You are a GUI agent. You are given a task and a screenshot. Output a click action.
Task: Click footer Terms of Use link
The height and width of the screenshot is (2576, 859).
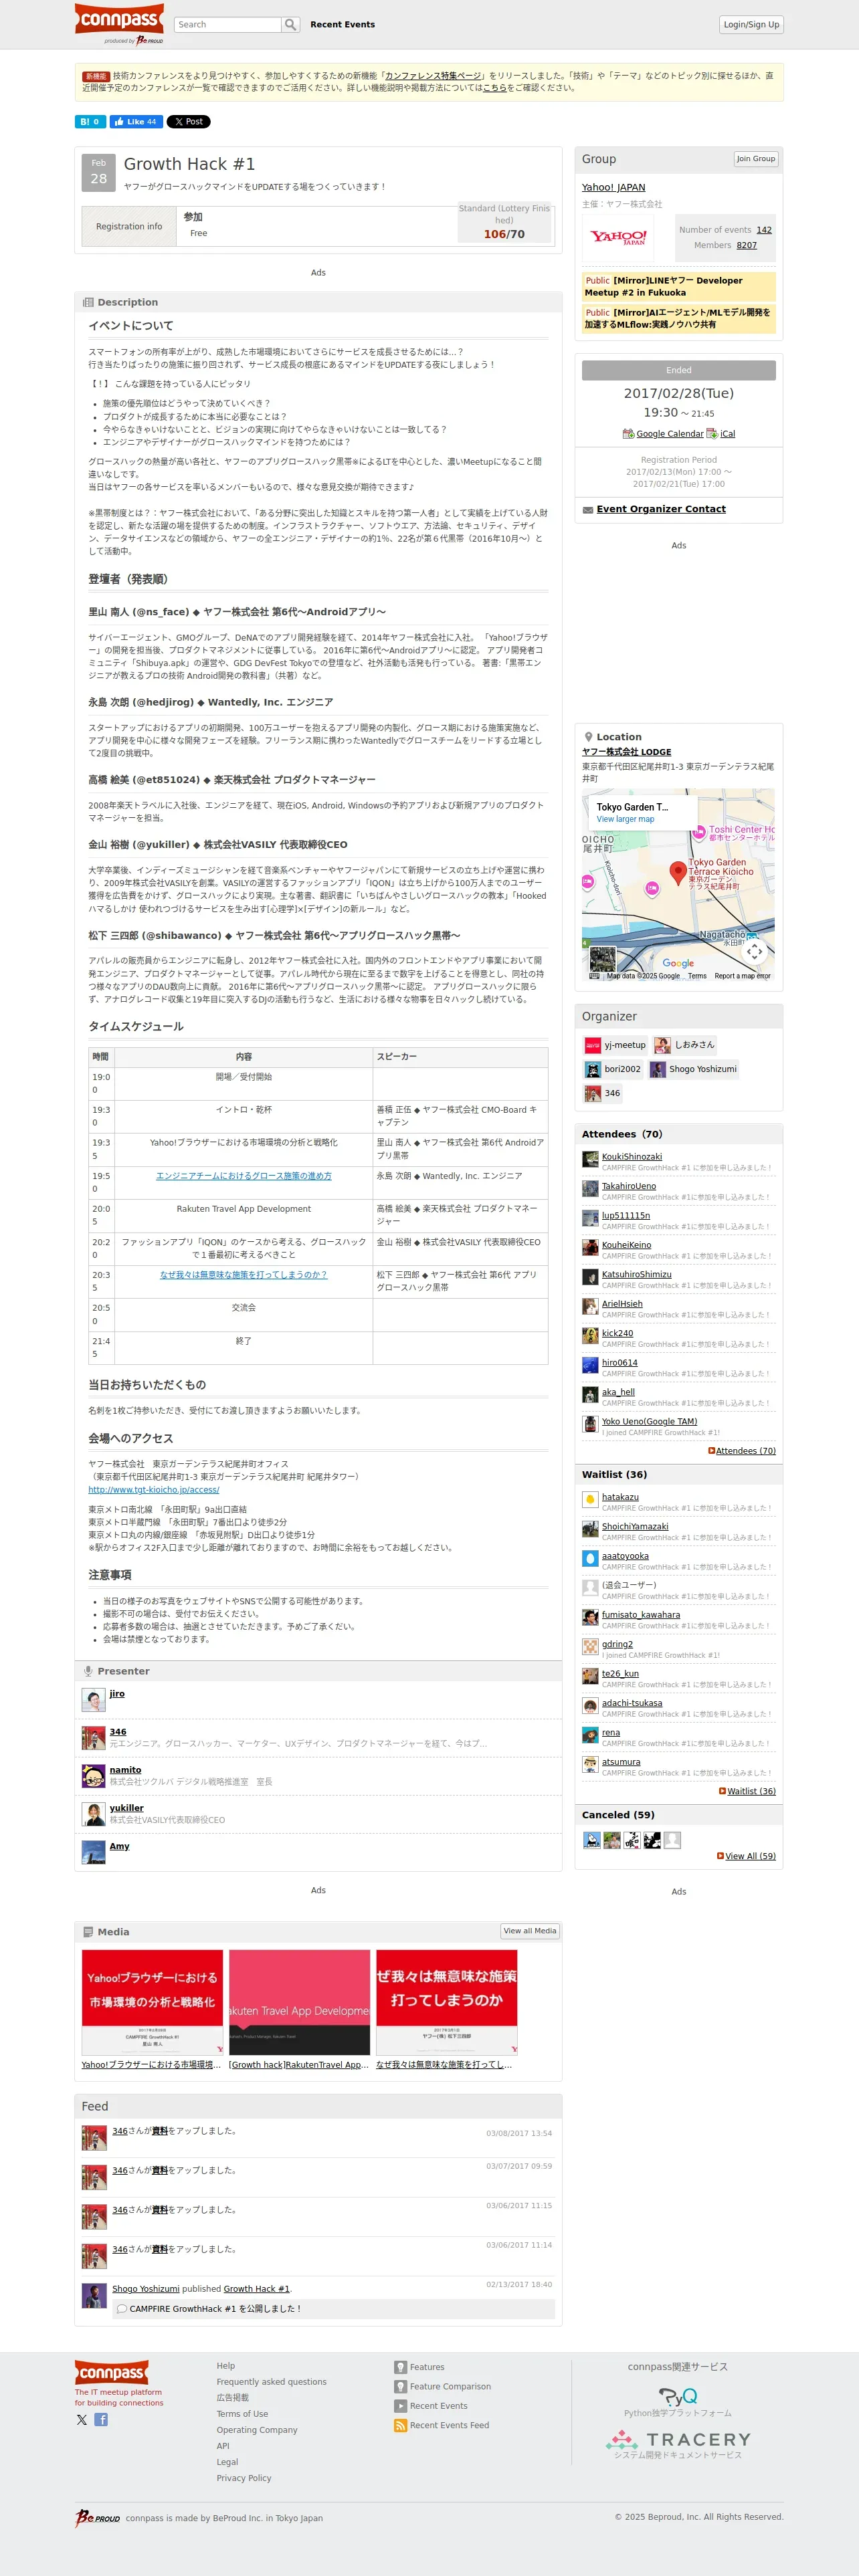(242, 2414)
